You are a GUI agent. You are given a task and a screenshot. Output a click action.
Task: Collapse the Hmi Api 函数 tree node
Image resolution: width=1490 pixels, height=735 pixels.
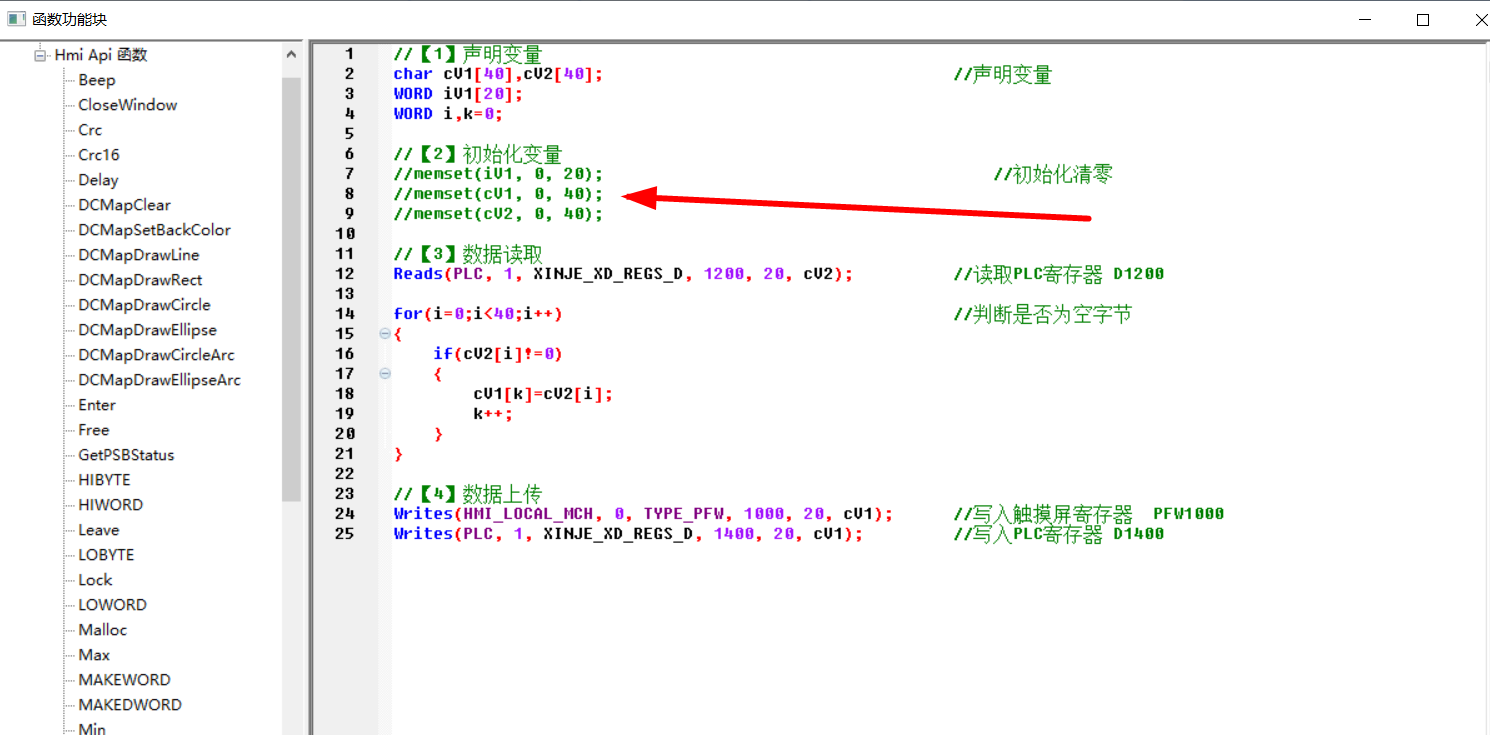[41, 55]
